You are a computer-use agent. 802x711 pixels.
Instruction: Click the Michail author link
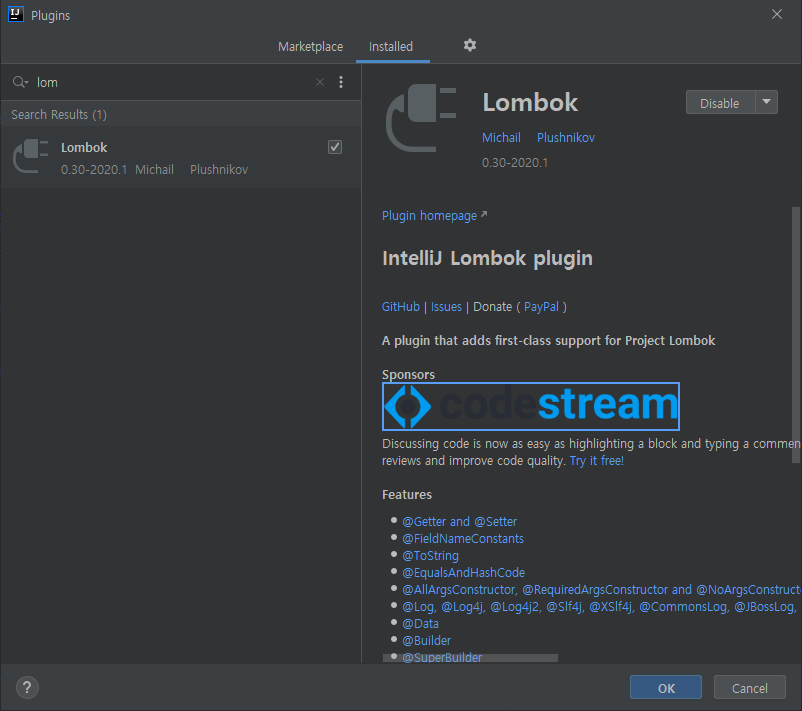tap(501, 138)
